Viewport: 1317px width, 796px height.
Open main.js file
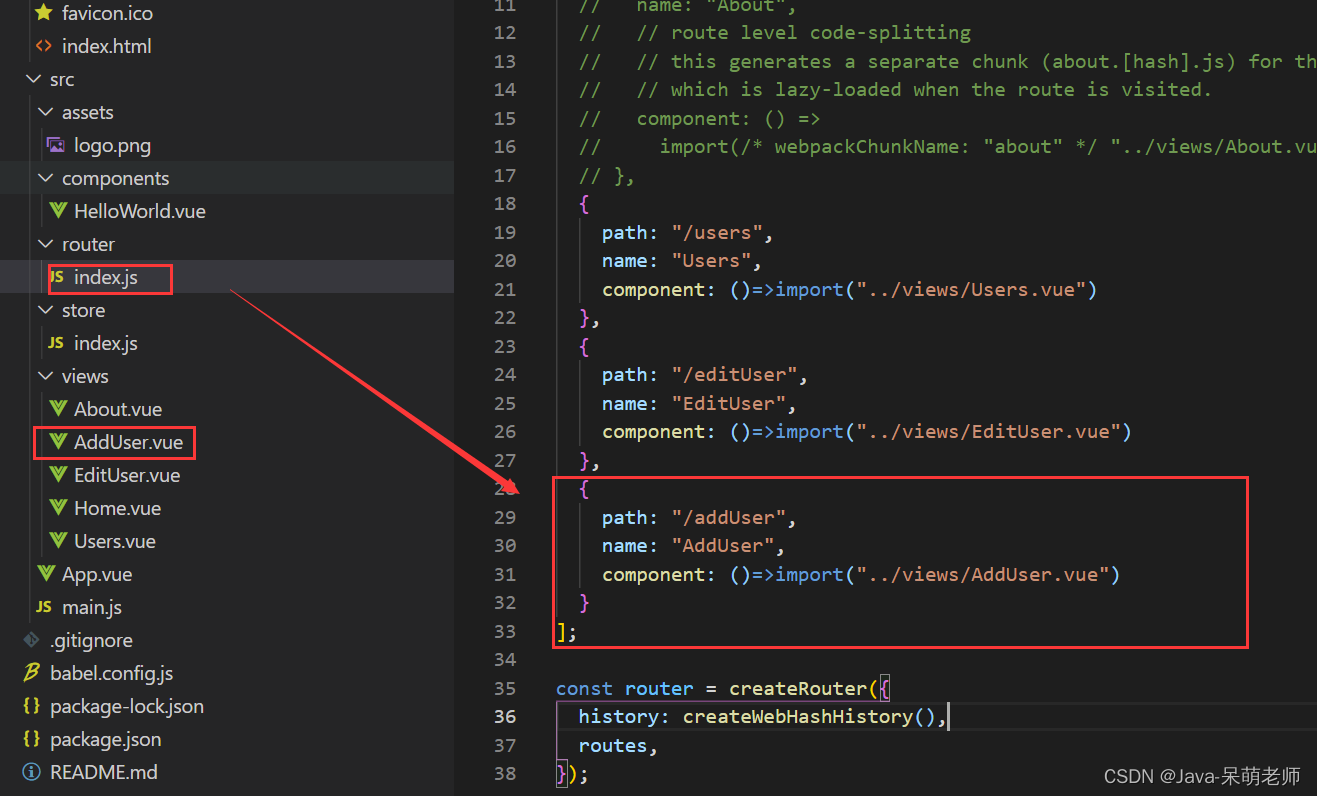coord(92,607)
